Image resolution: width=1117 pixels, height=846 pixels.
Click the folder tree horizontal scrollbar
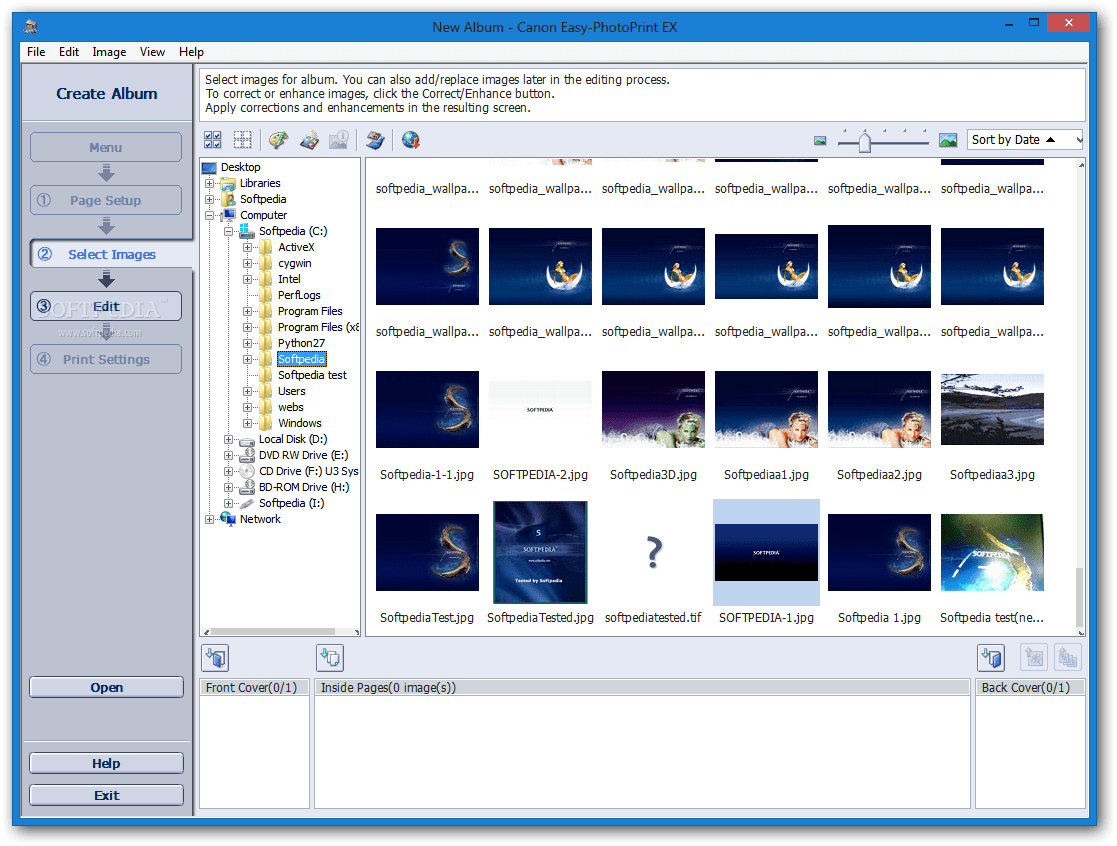click(x=281, y=632)
